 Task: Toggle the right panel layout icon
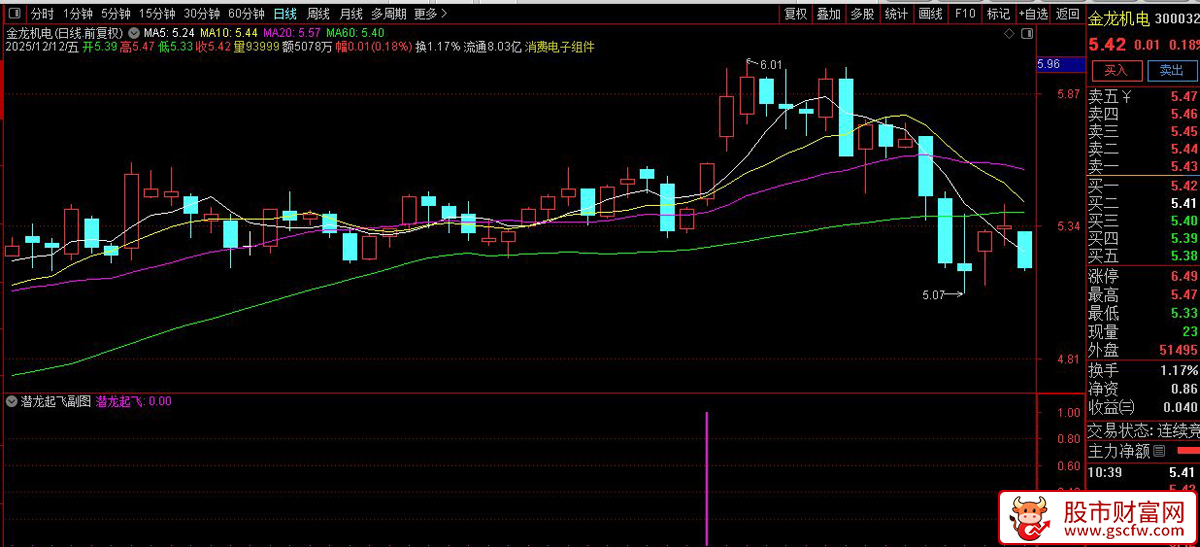[x=1027, y=33]
